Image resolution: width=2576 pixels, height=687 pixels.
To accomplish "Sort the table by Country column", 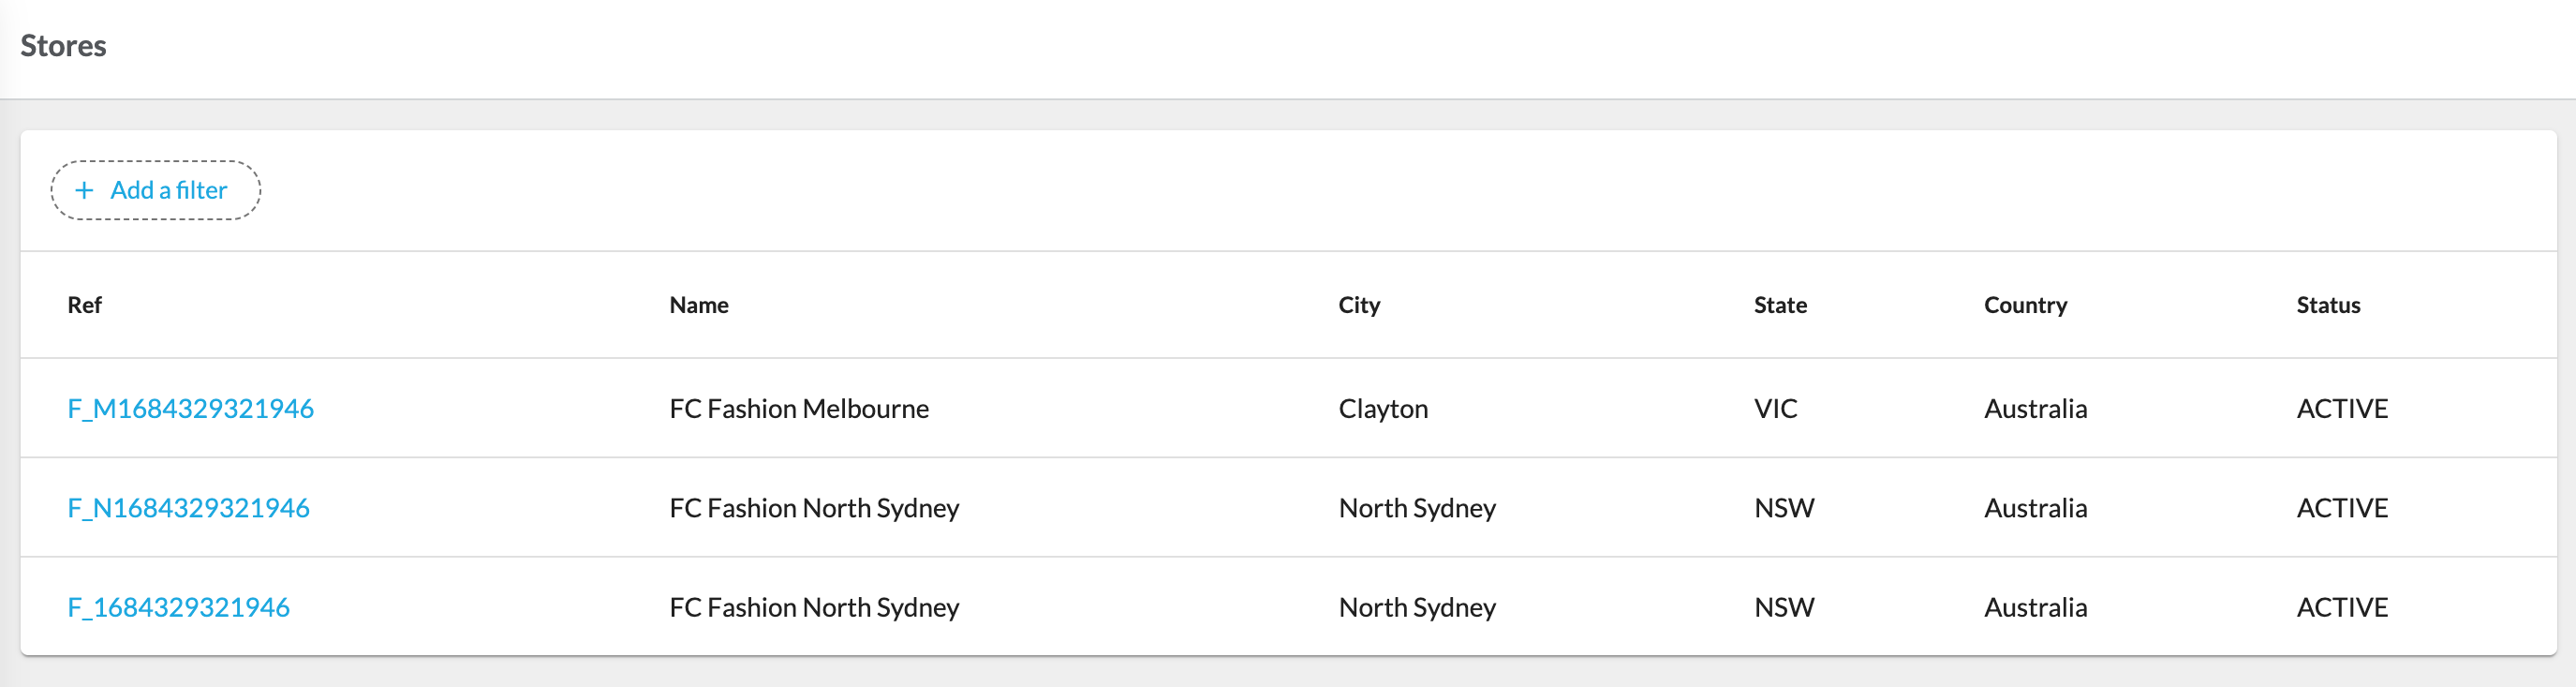I will click(x=2025, y=305).
